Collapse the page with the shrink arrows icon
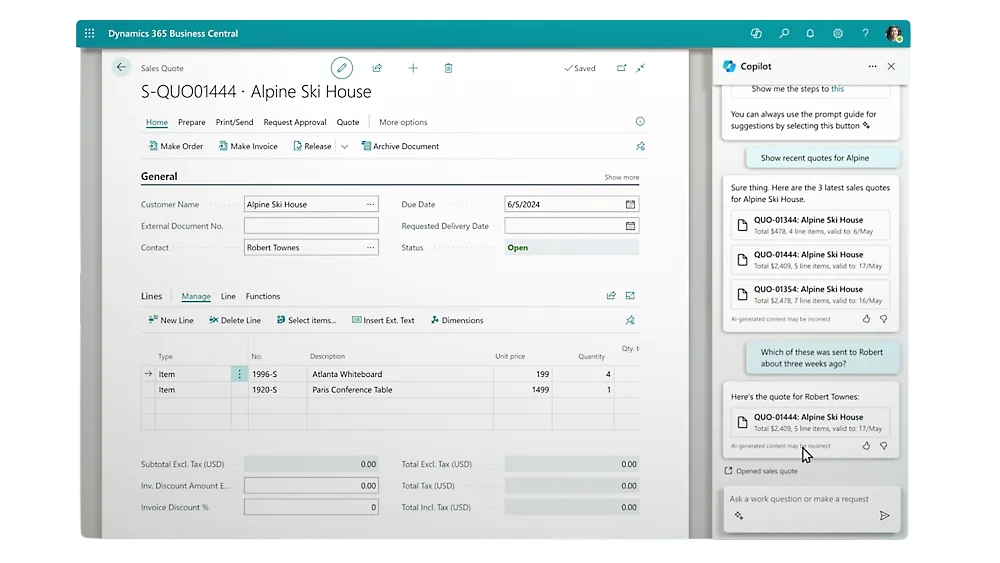The image size is (1000, 563). (x=640, y=68)
